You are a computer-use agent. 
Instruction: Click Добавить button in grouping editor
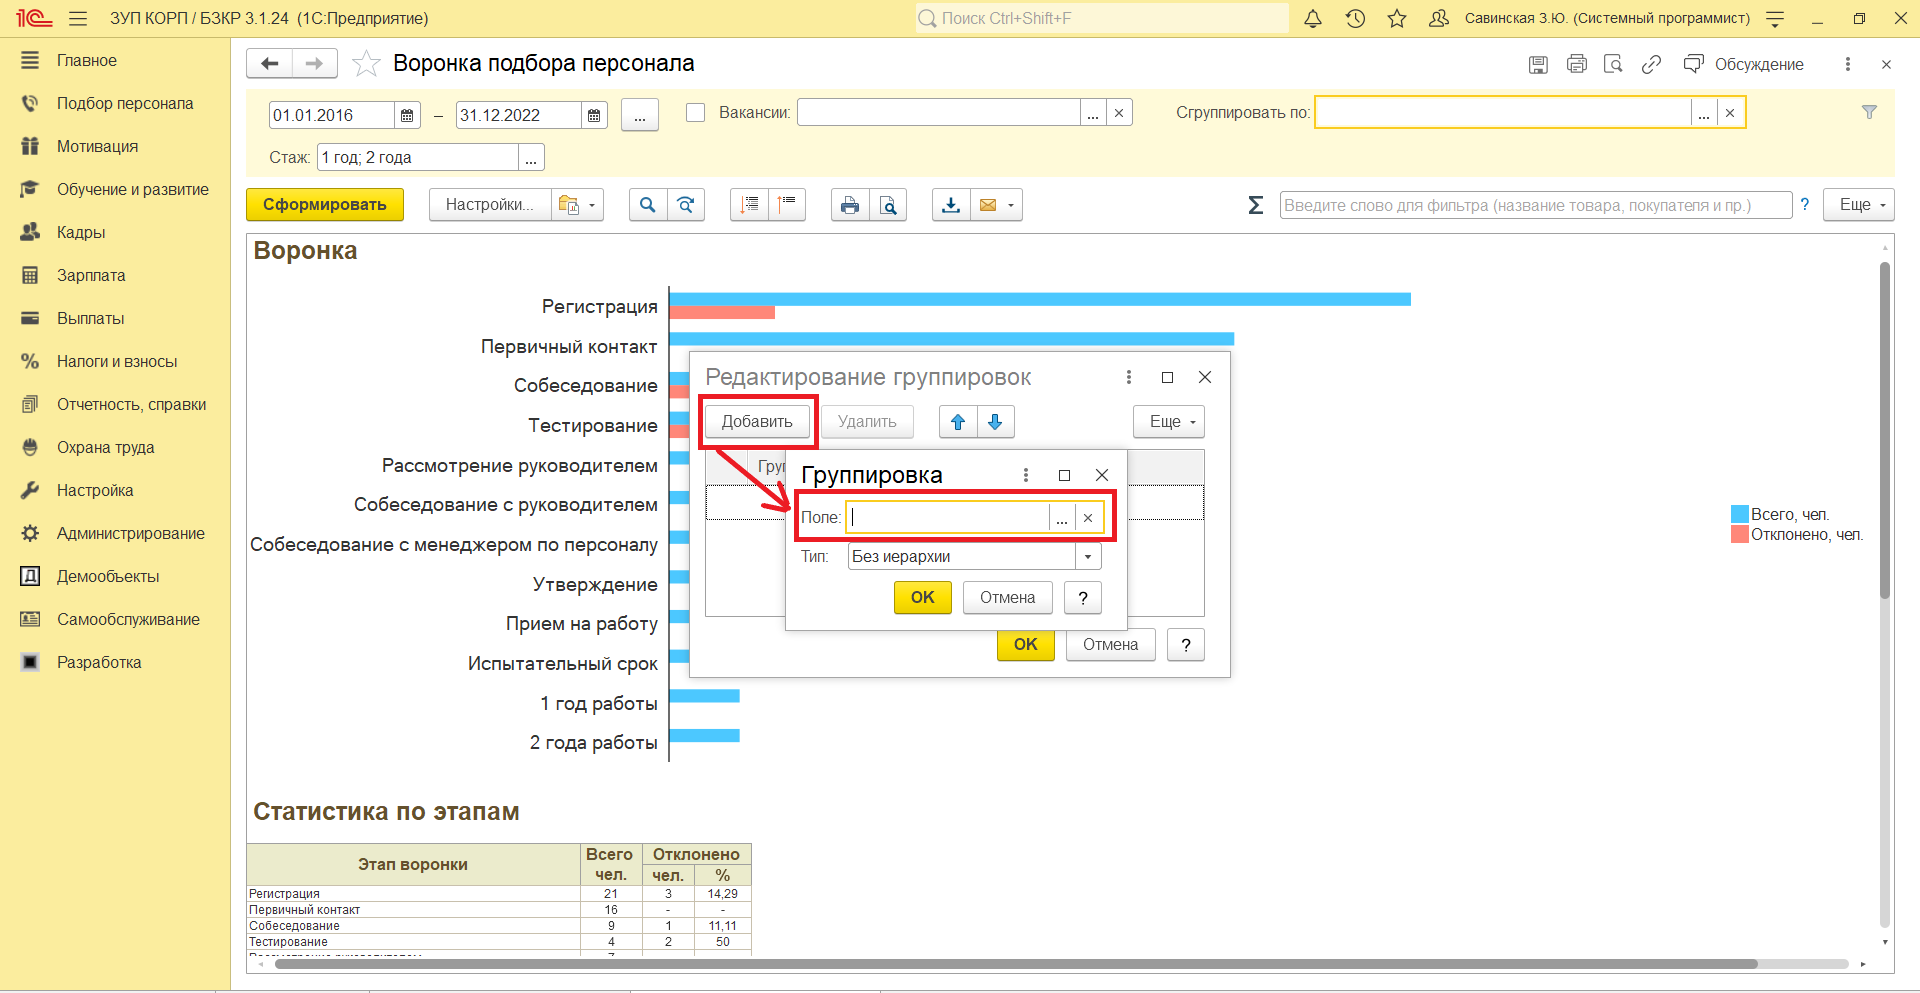[757, 422]
